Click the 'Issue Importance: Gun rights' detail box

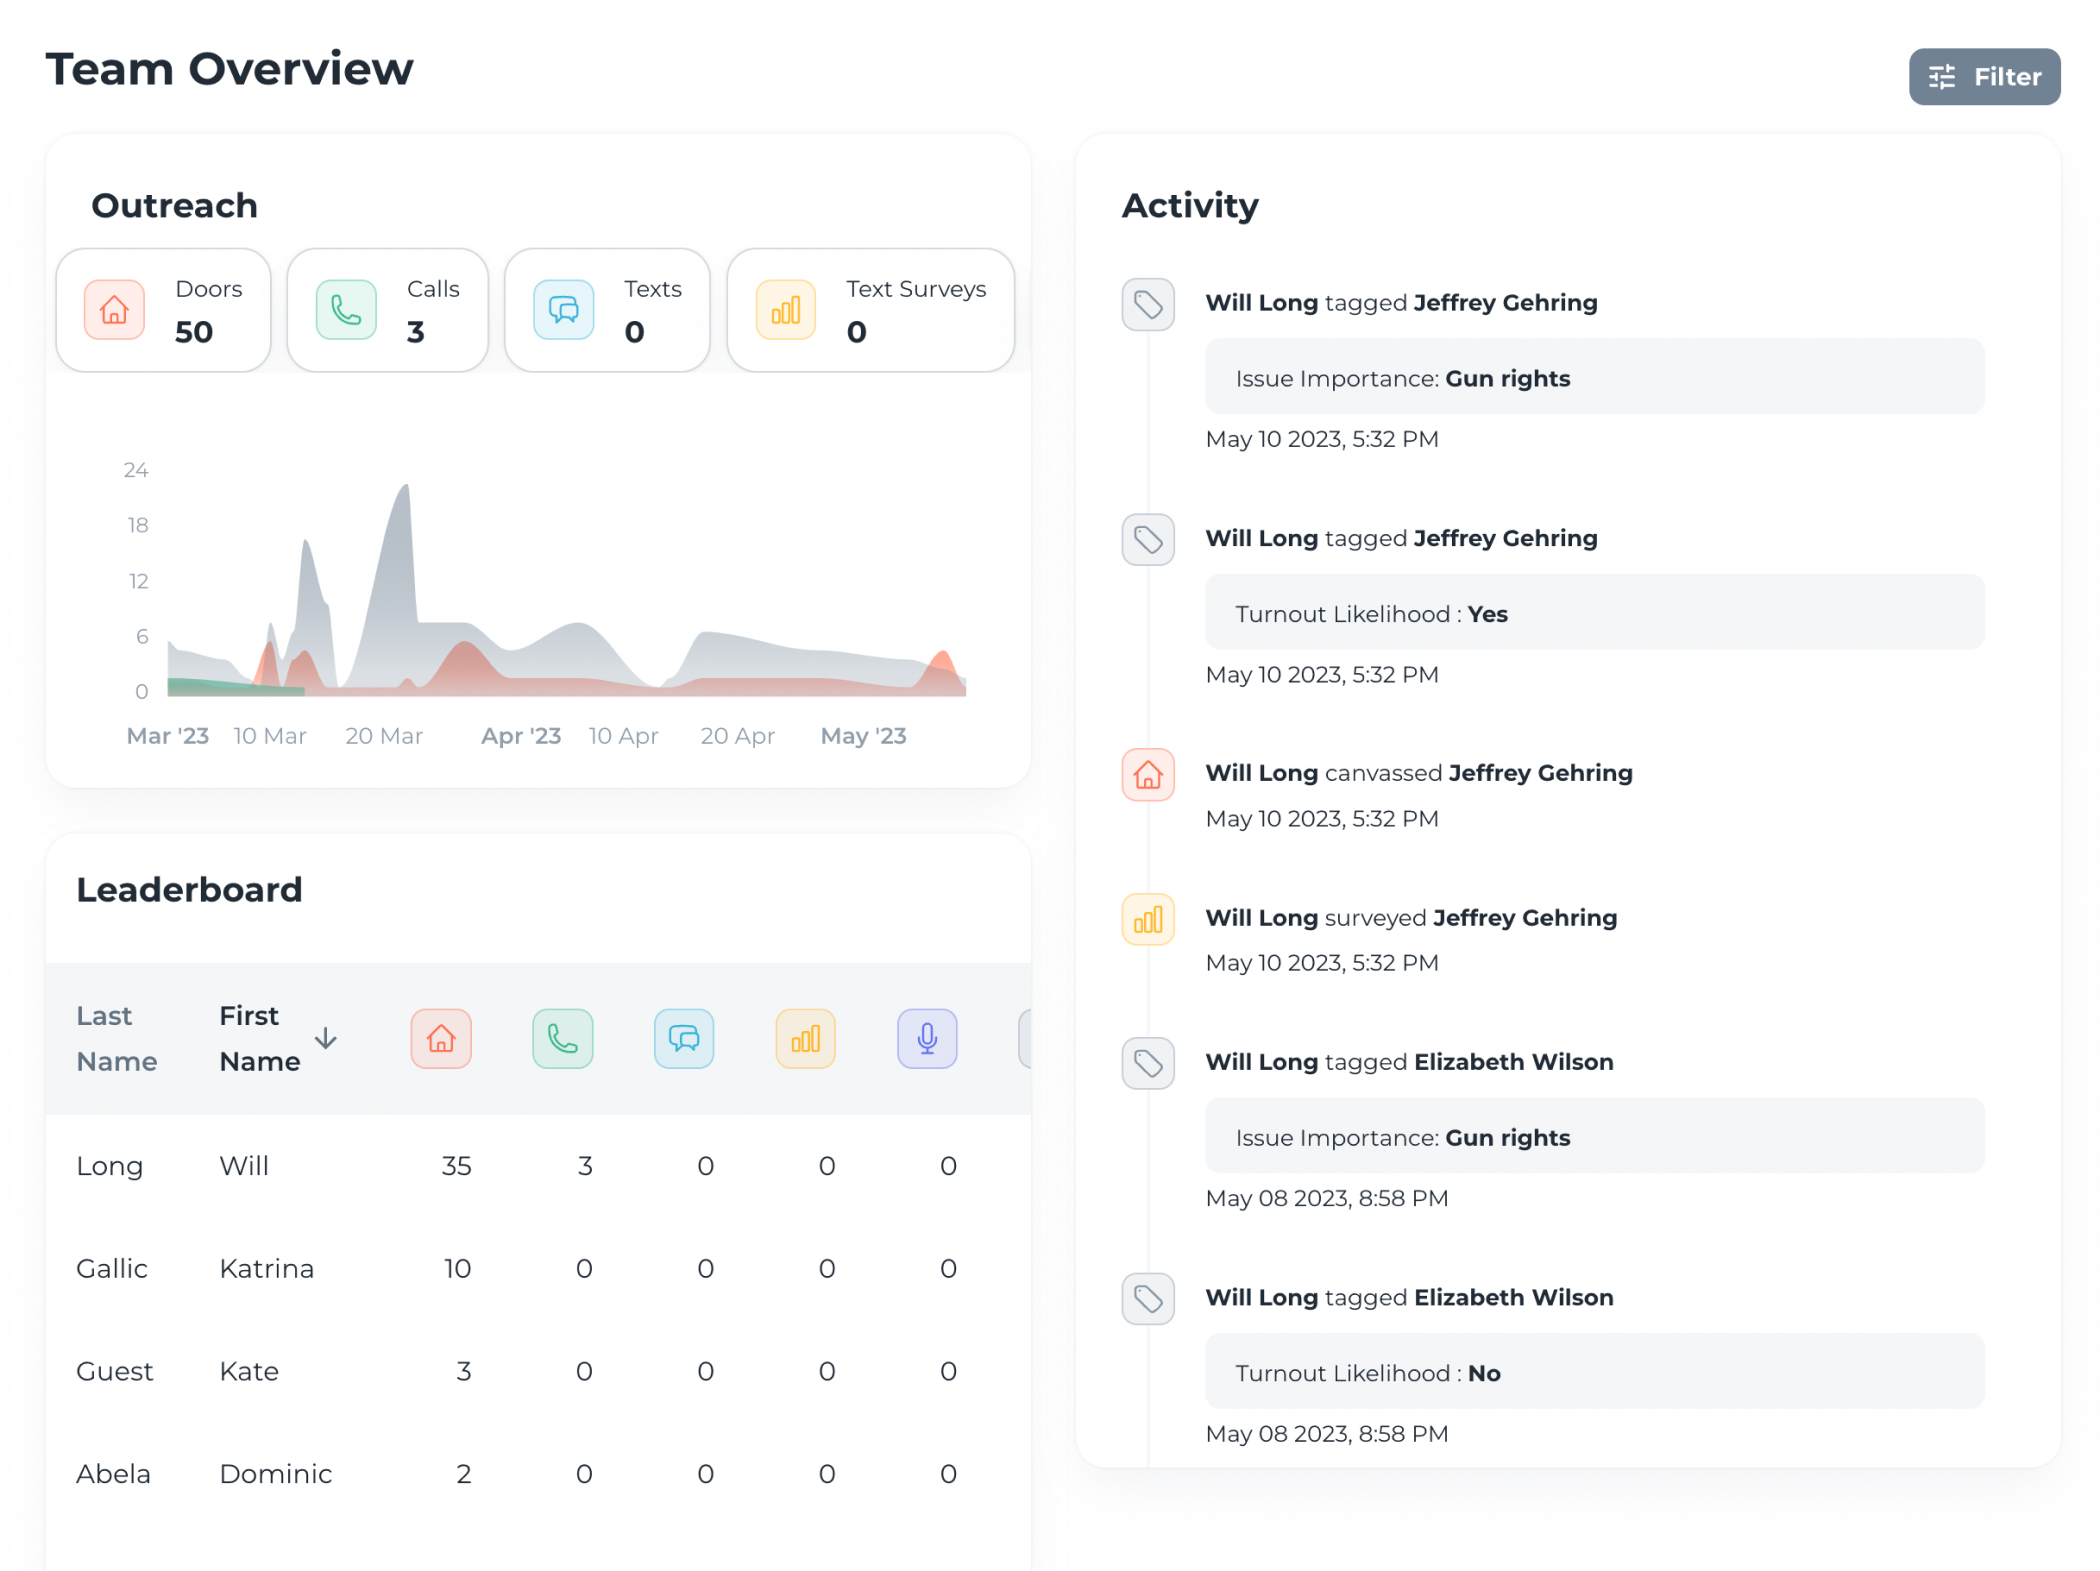point(1594,377)
